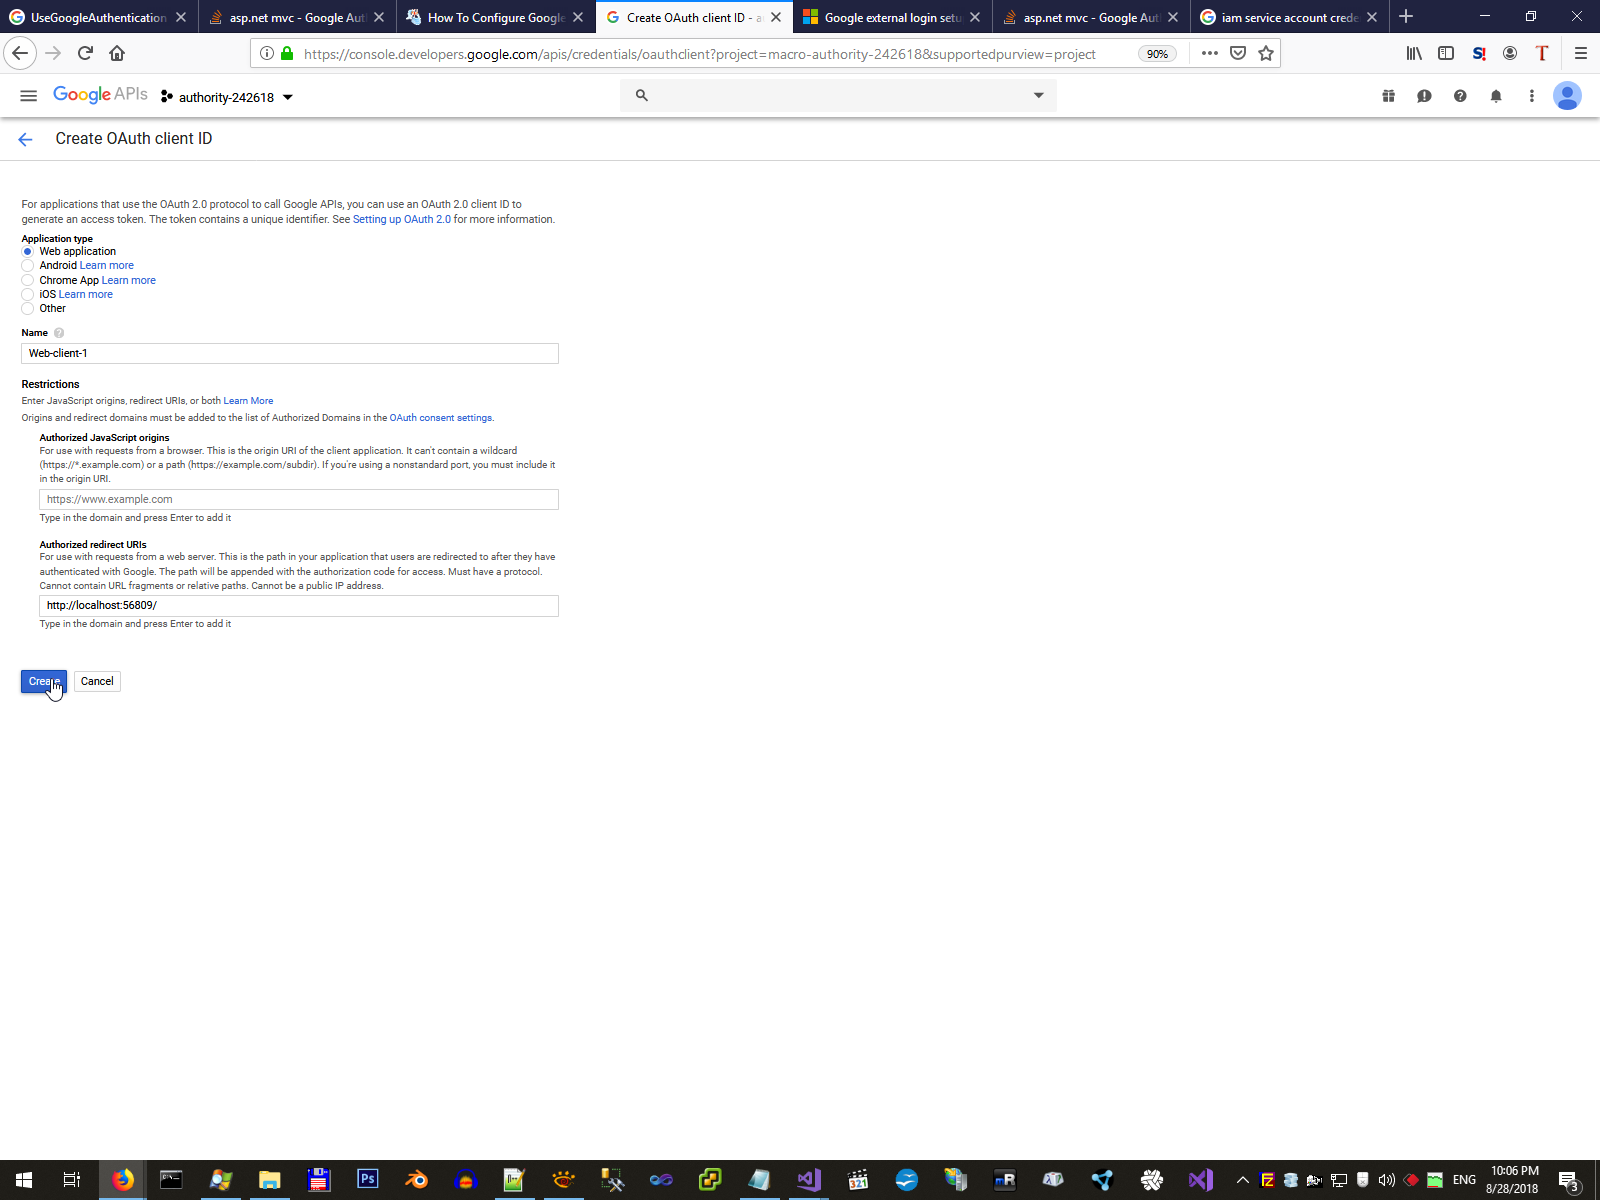Select the Chrome App application type
Screen dimensions: 1600x1200
28,280
